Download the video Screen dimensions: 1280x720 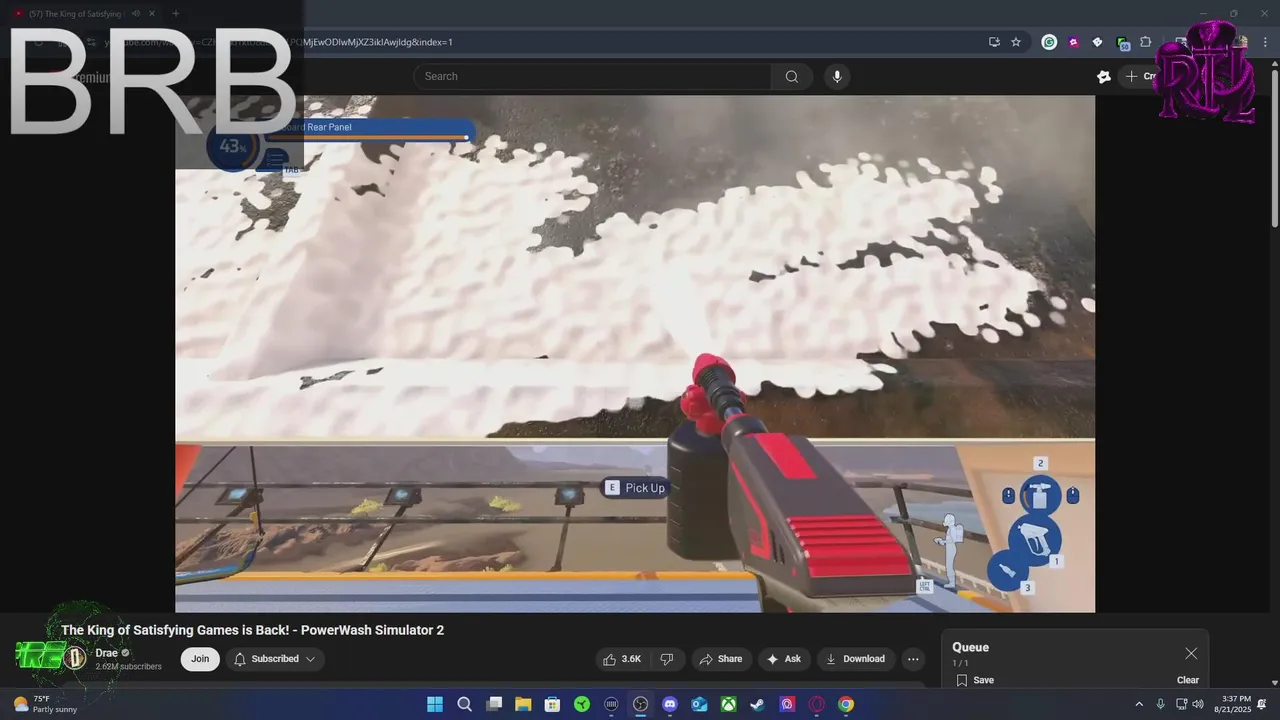[x=855, y=659]
